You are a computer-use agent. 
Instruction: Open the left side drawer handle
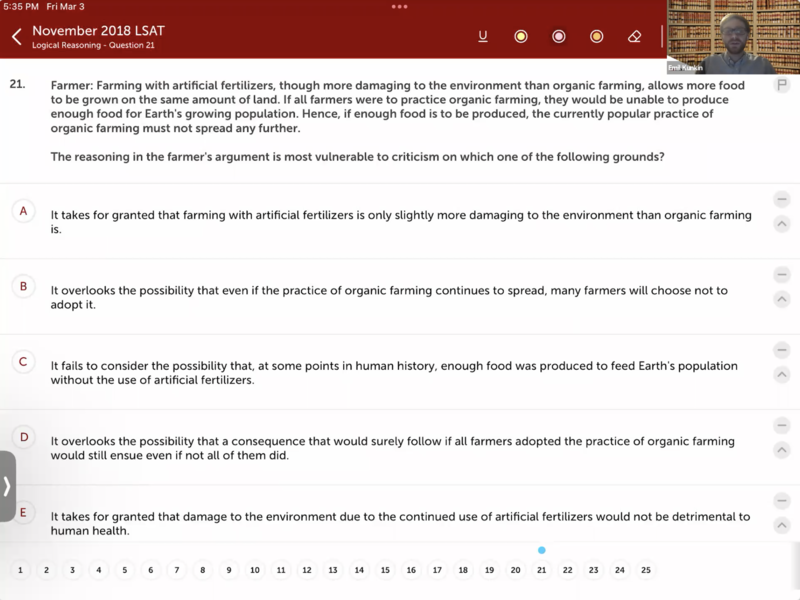coord(7,486)
